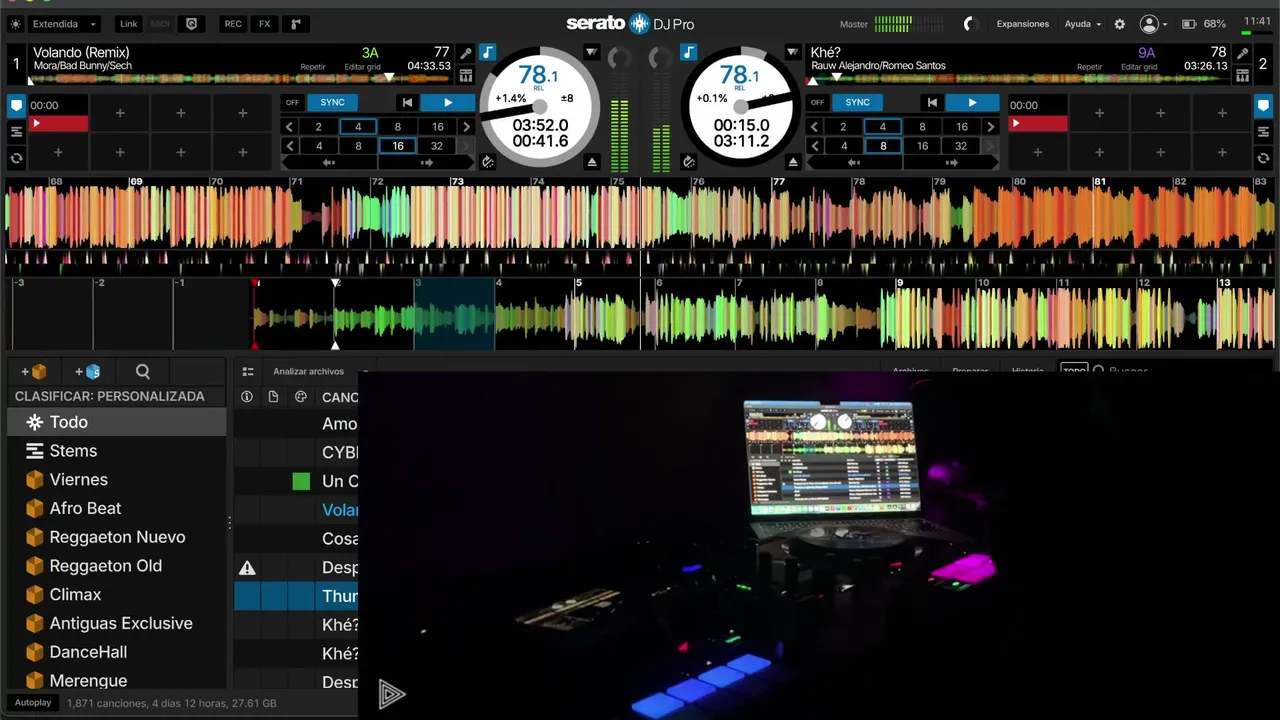The height and width of the screenshot is (720, 1280).
Task: Toggle key lock note icon on deck 2
Action: pyautogui.click(x=688, y=52)
